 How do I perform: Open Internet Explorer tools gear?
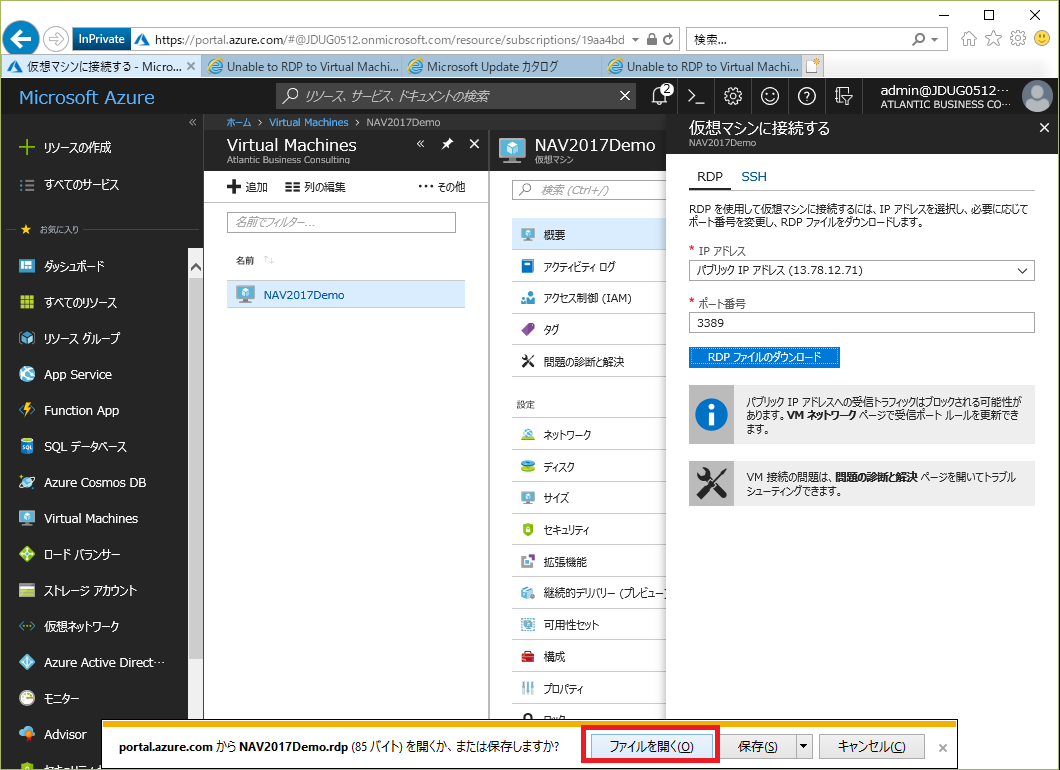tap(1017, 39)
